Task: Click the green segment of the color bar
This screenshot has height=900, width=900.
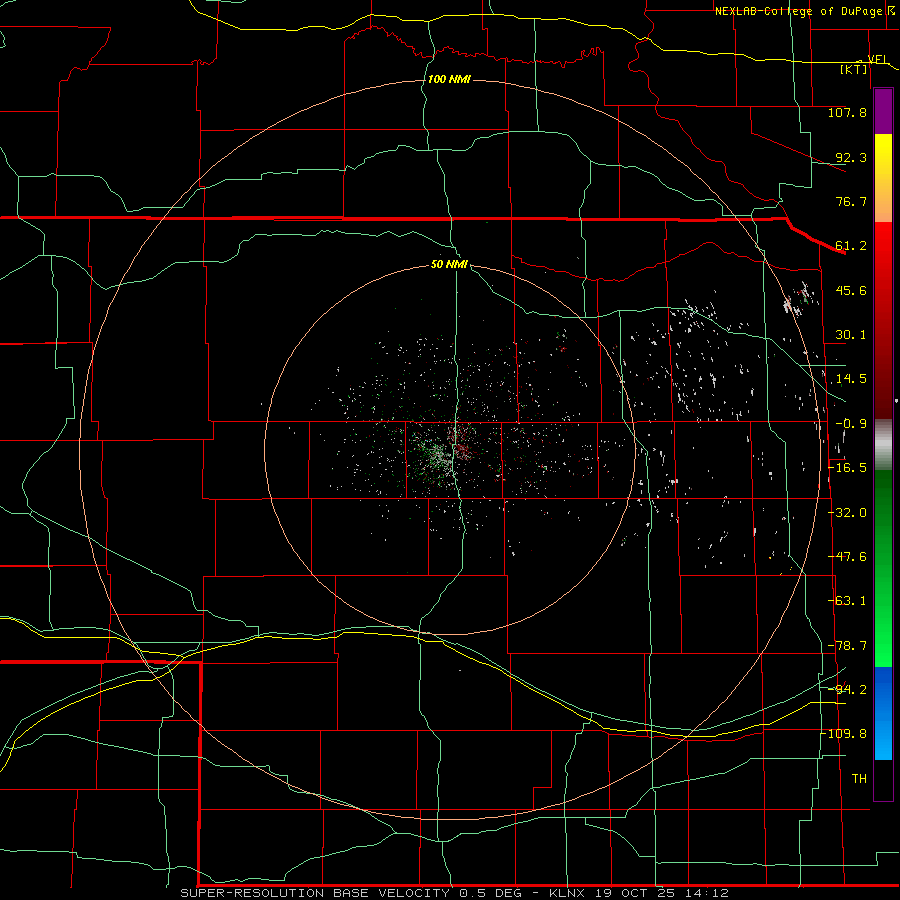Action: coord(883,568)
